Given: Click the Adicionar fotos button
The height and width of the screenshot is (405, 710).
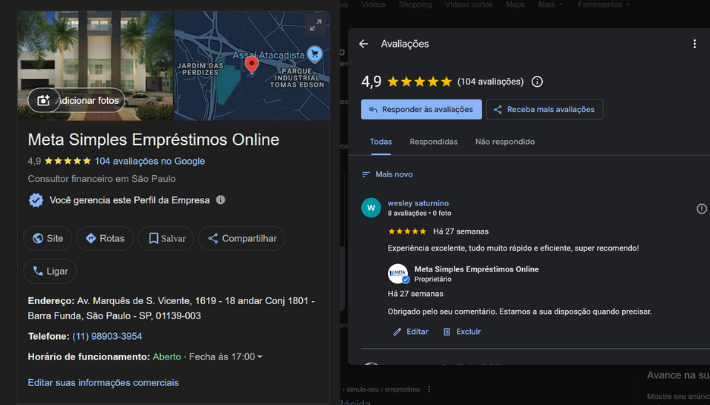Looking at the screenshot, I should coord(76,101).
